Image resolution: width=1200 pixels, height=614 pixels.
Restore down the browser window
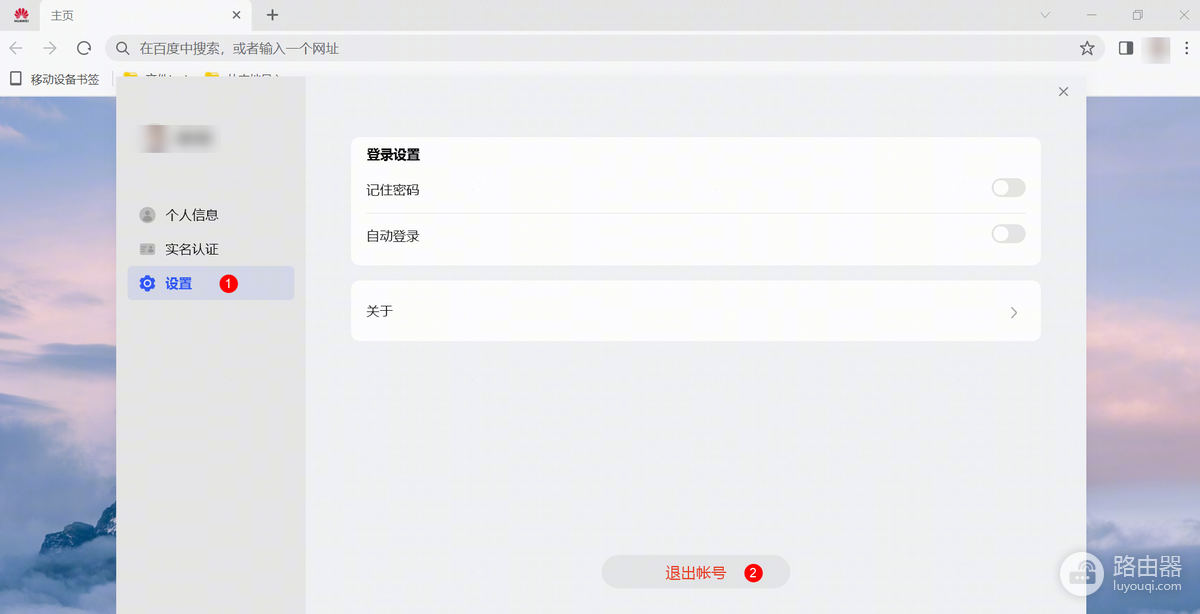(x=1138, y=15)
